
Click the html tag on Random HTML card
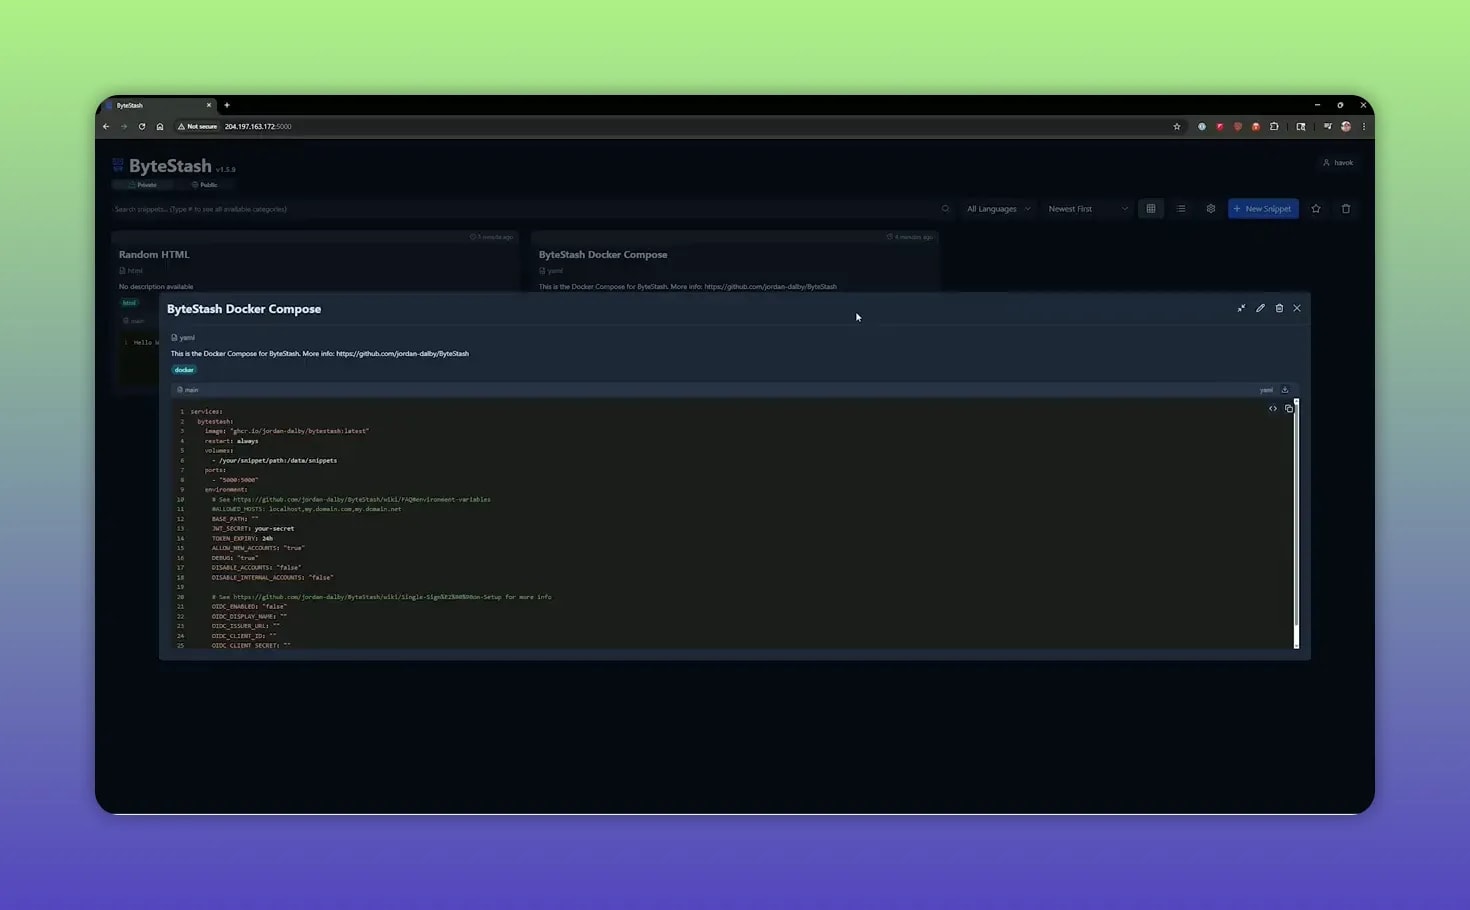pos(129,303)
